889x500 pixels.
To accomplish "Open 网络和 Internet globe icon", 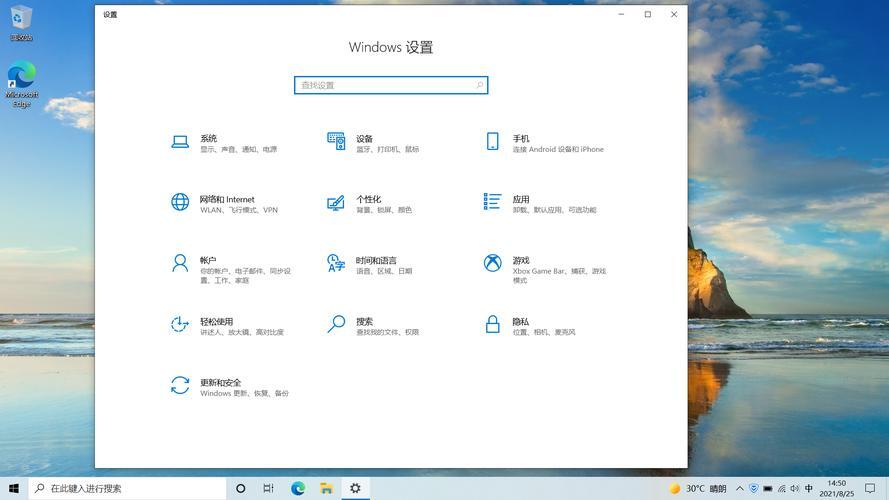I will tap(180, 202).
